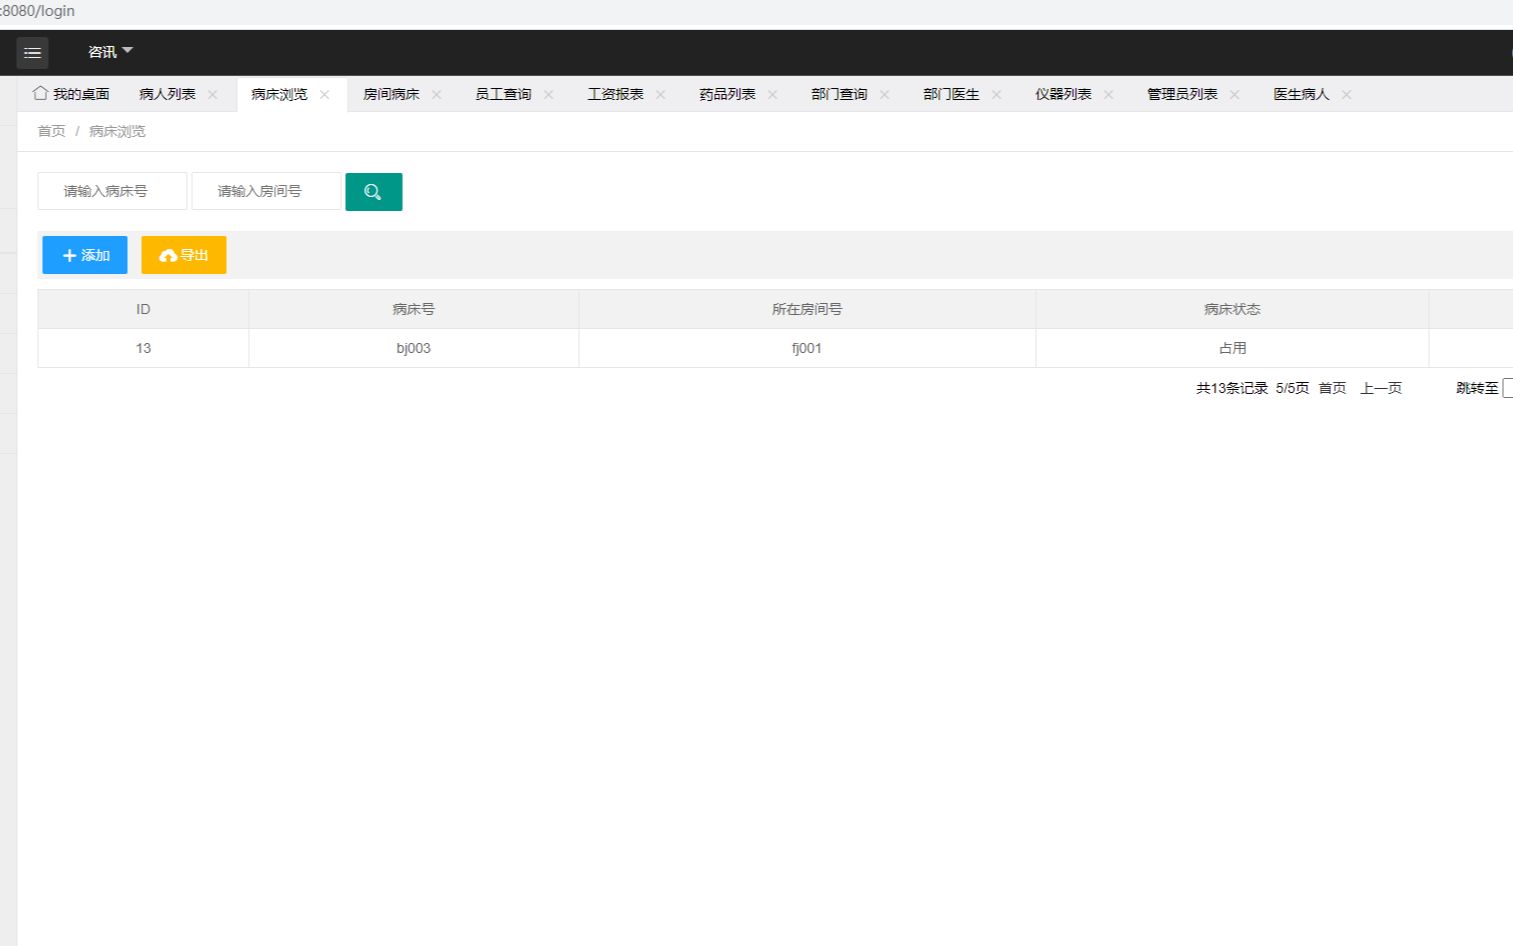Click the 共13条记录 record count text
1513x946 pixels.
point(1232,388)
